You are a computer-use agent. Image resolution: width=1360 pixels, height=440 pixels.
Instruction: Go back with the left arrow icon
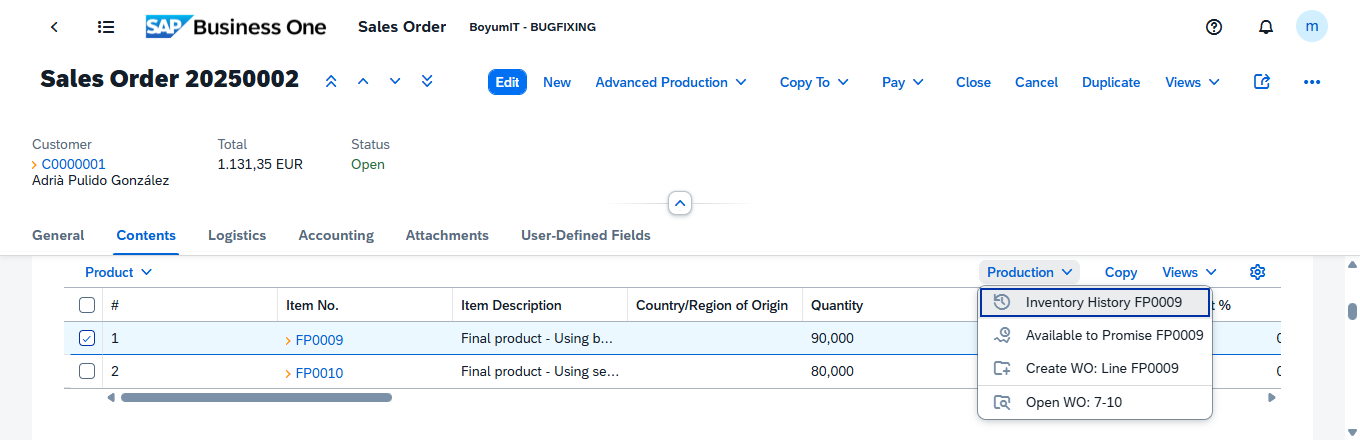(54, 27)
